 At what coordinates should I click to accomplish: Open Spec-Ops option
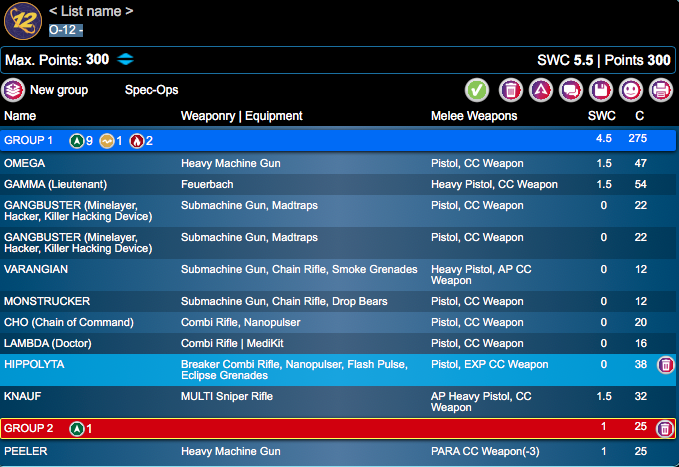[x=152, y=90]
